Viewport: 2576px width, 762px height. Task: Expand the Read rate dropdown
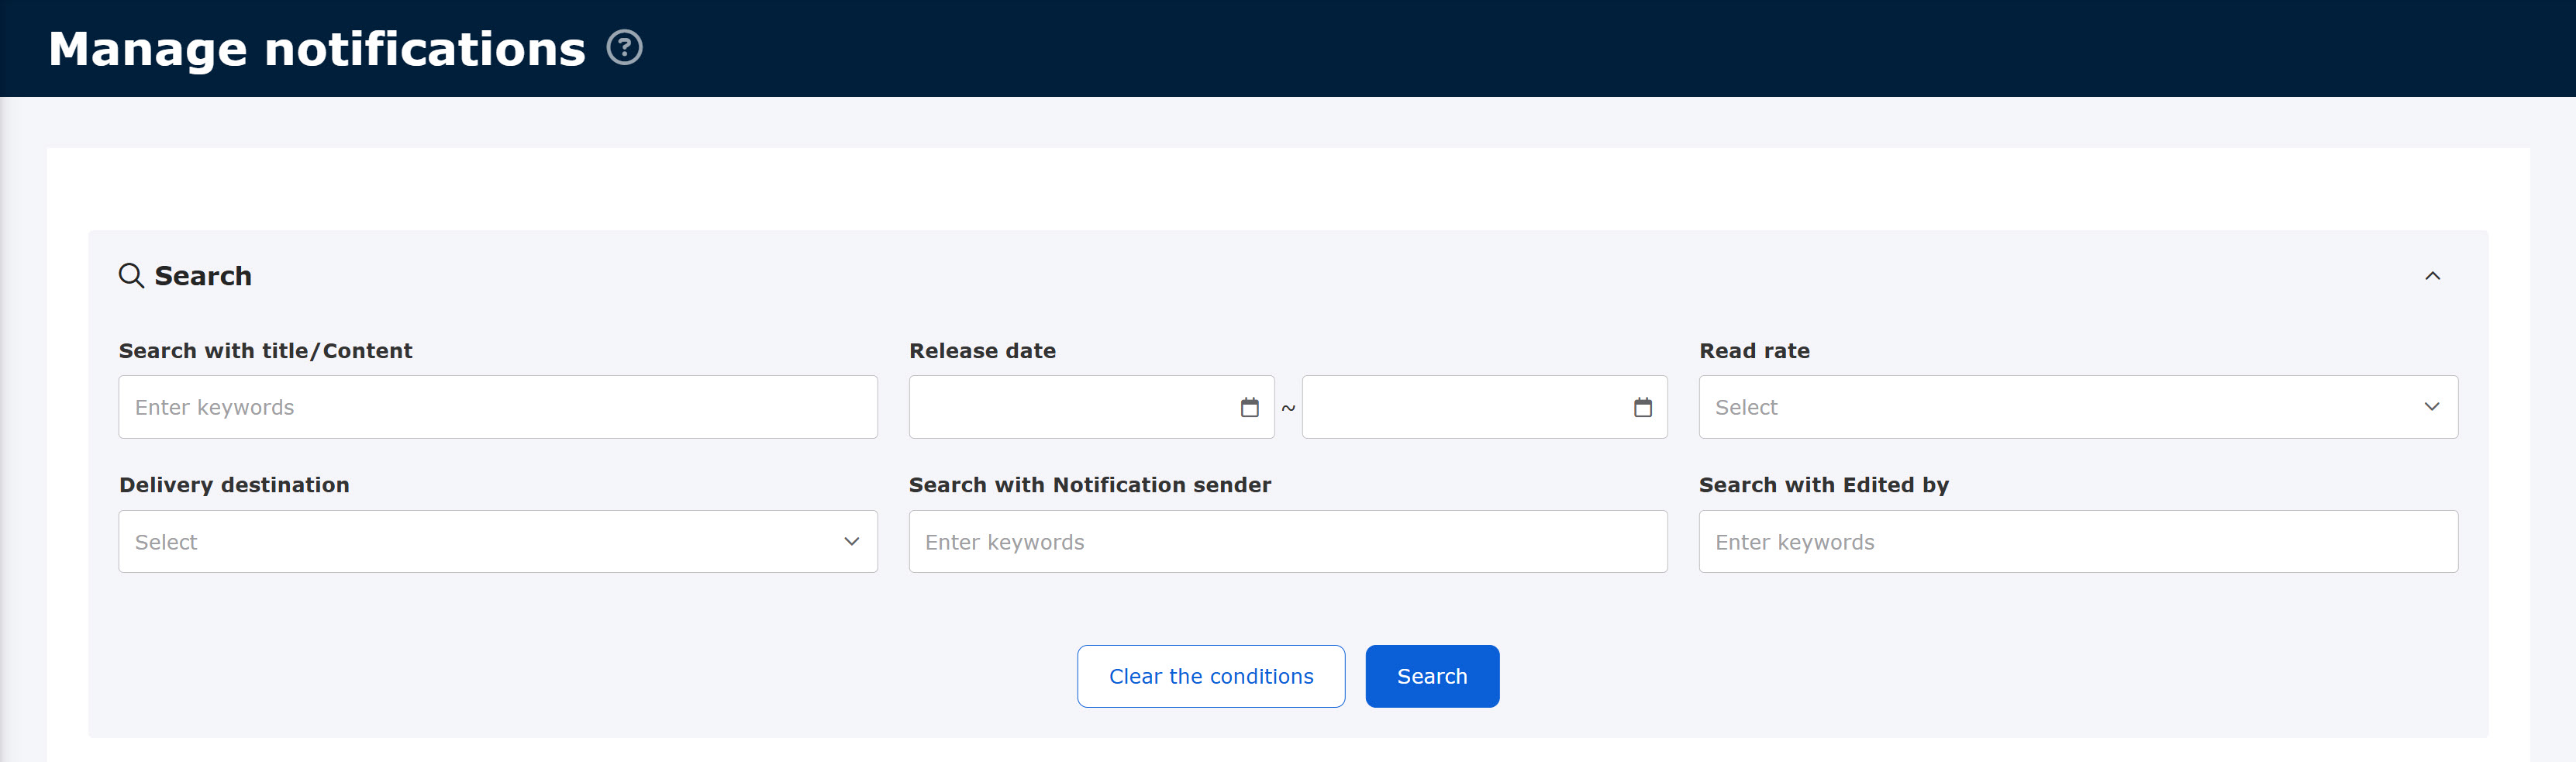[2077, 407]
